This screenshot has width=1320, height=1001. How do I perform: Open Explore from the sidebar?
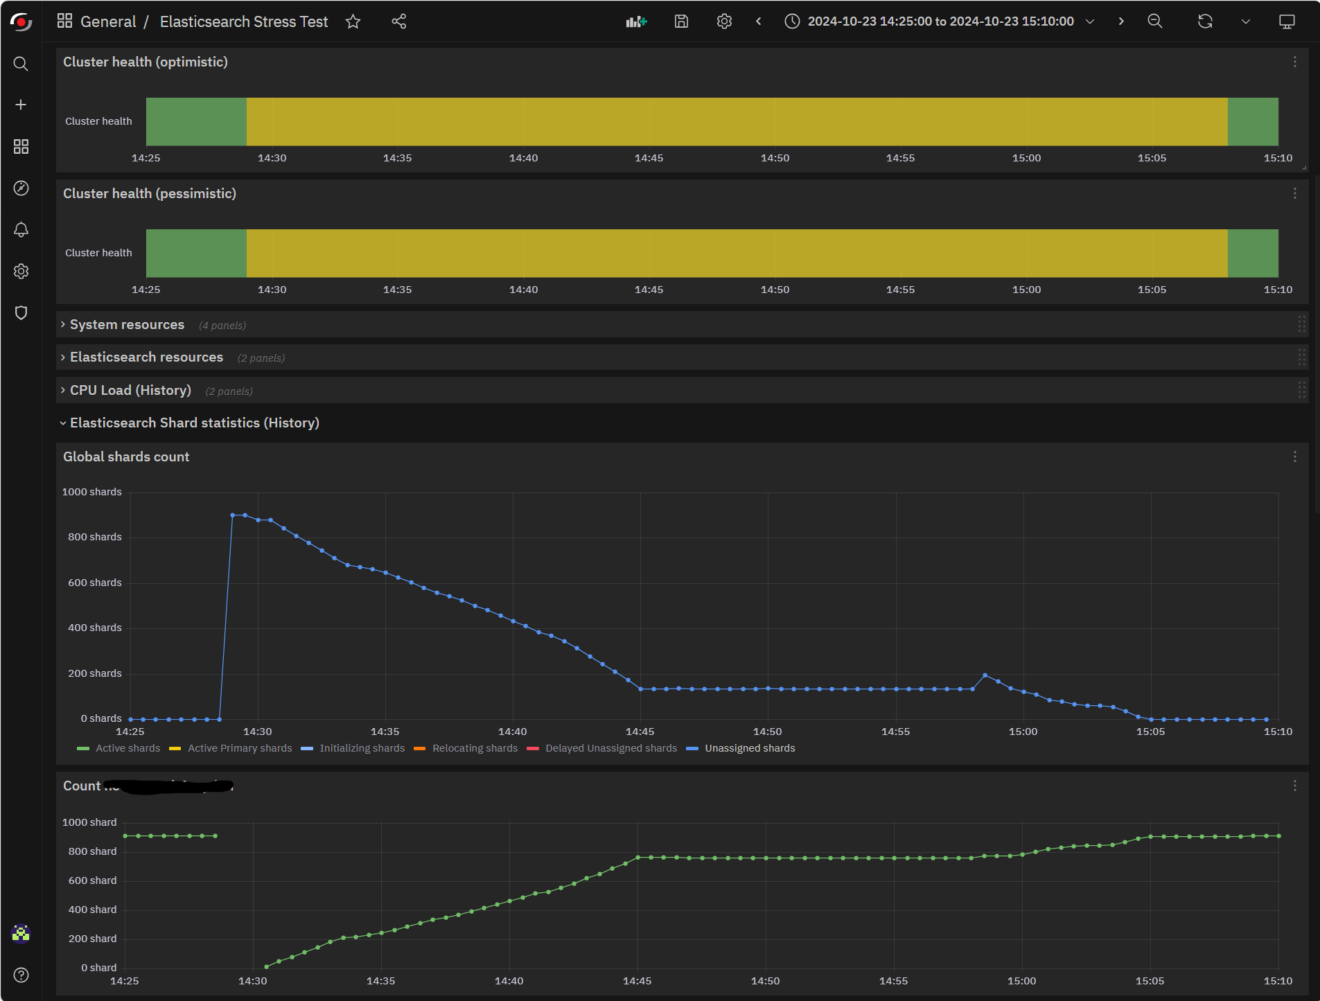coord(20,188)
